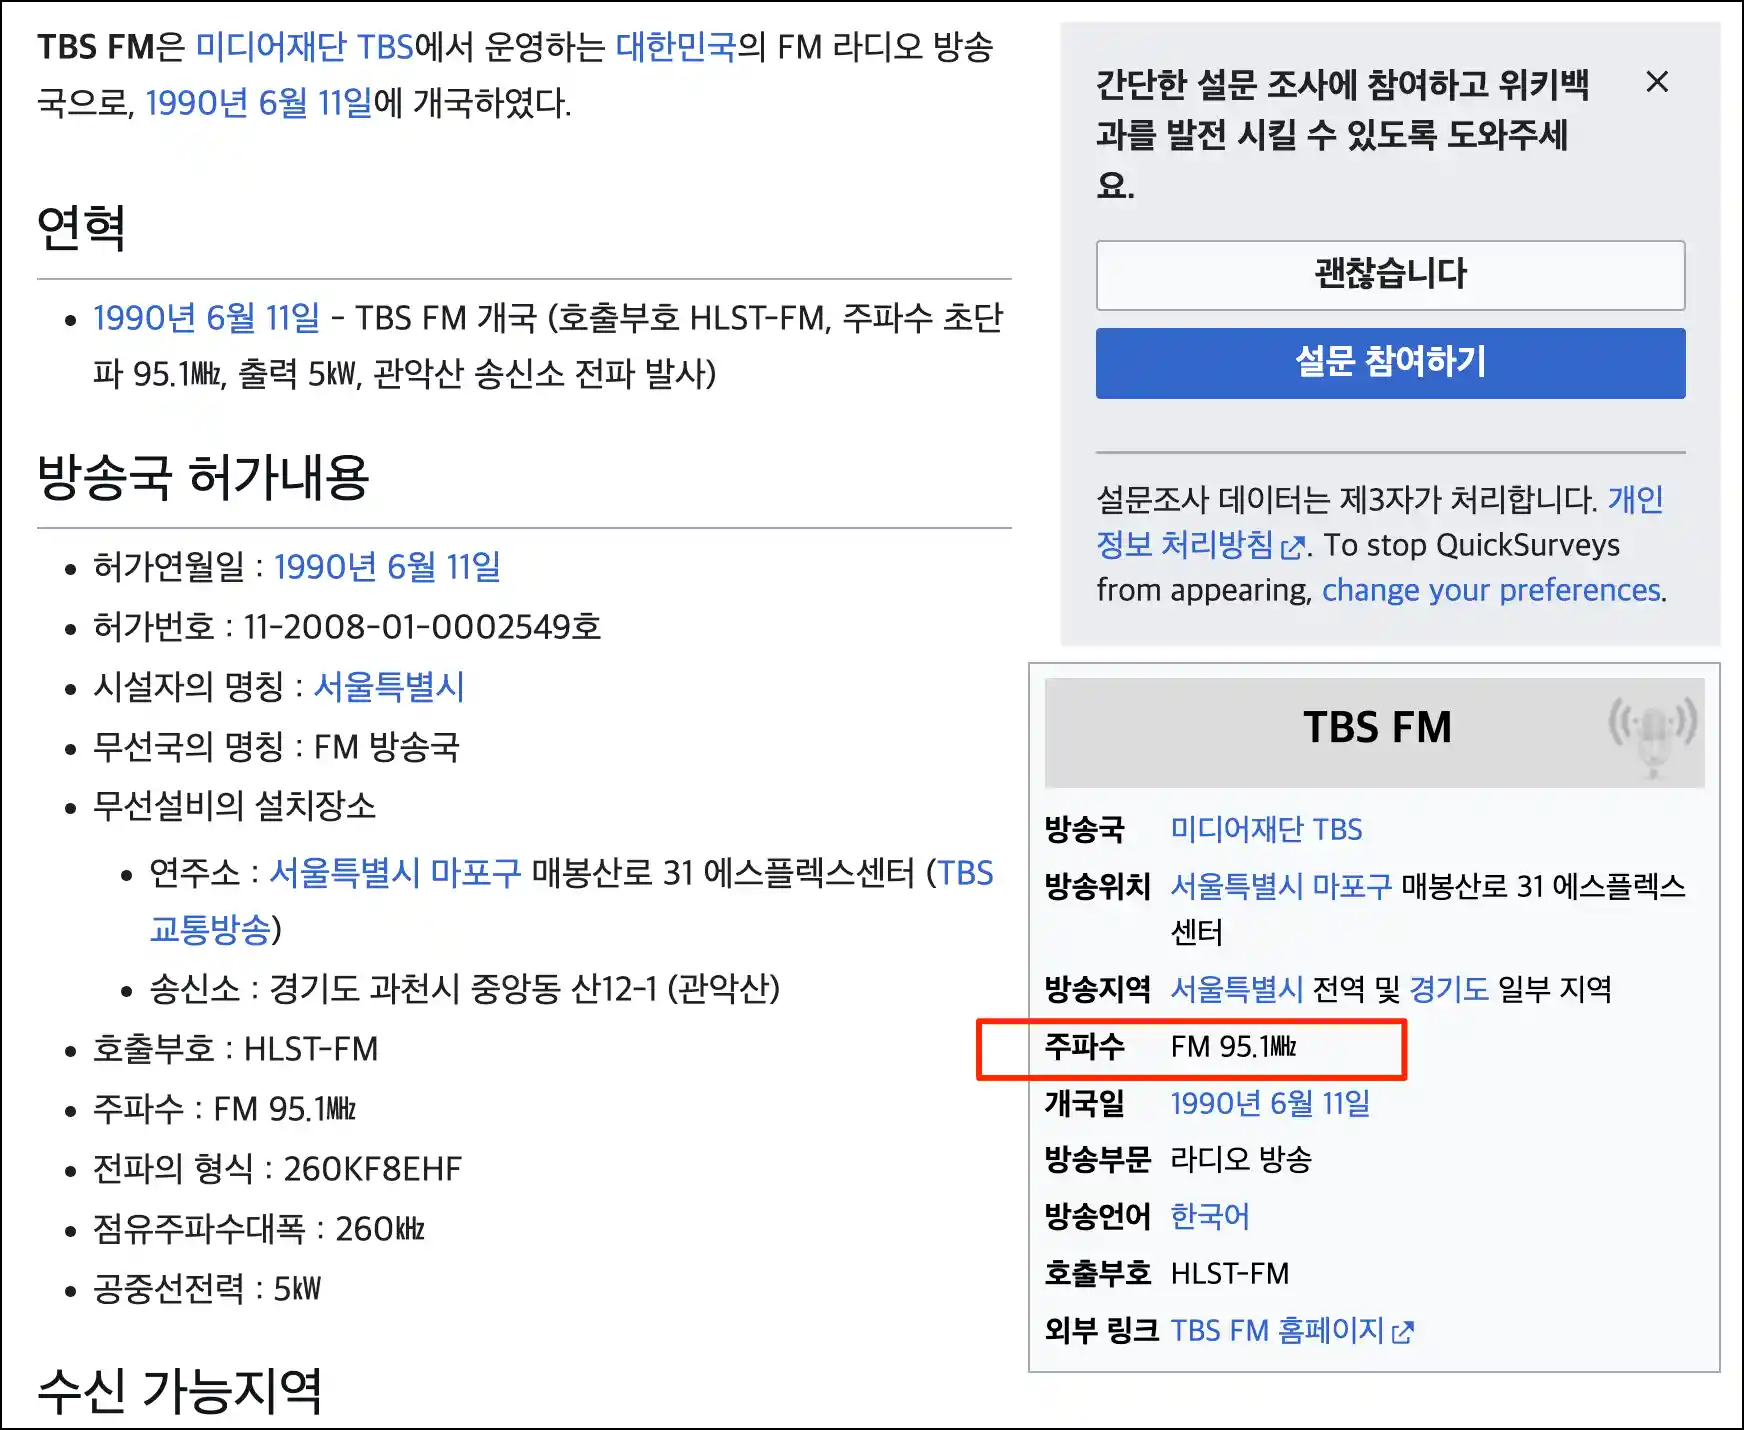Click the 호출부호 : HLST-FM list item

[x=236, y=1049]
